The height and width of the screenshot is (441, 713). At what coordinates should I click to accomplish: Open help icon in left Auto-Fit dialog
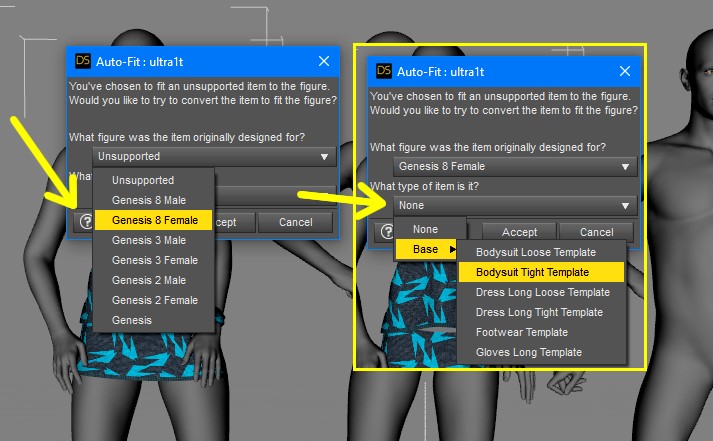click(85, 222)
